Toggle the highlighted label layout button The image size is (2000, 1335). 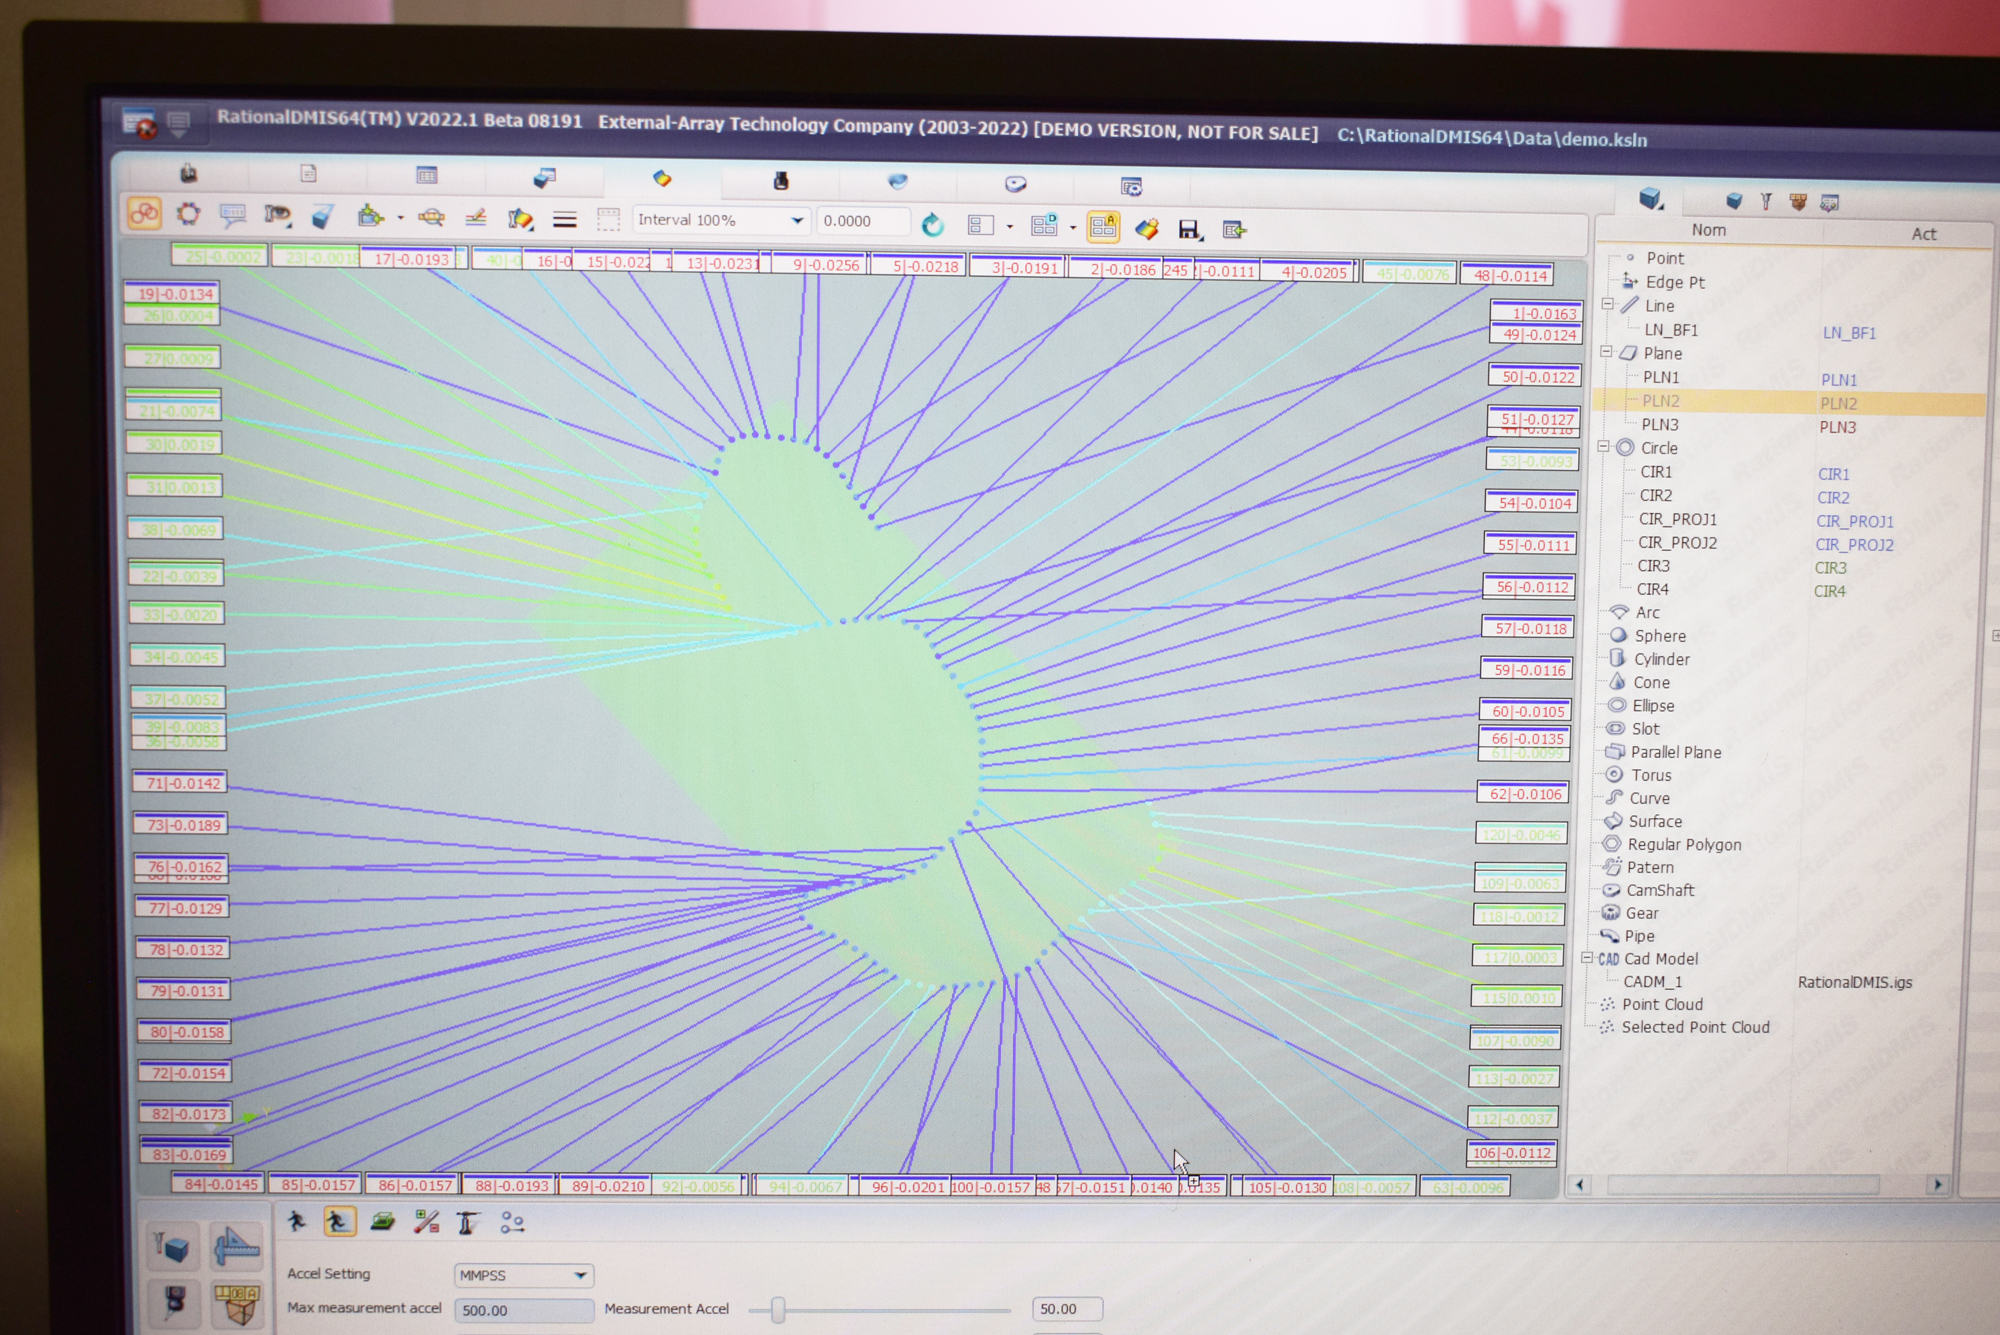point(1103,227)
